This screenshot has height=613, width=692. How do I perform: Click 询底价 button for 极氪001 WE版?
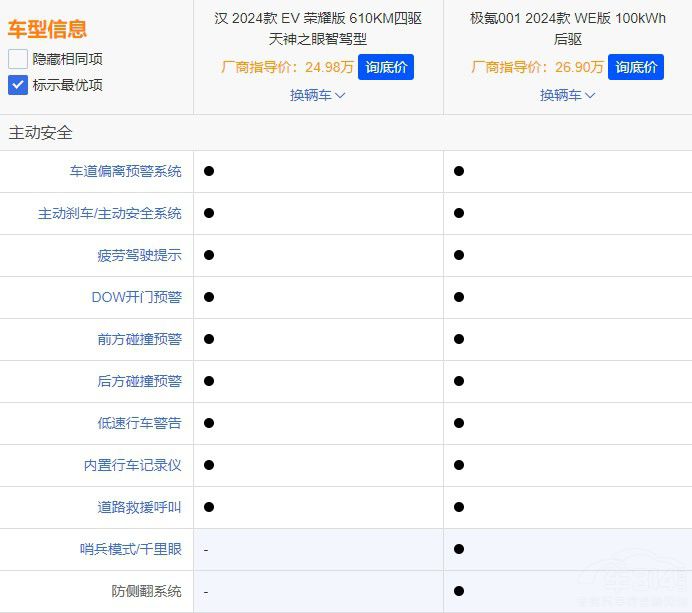[636, 67]
